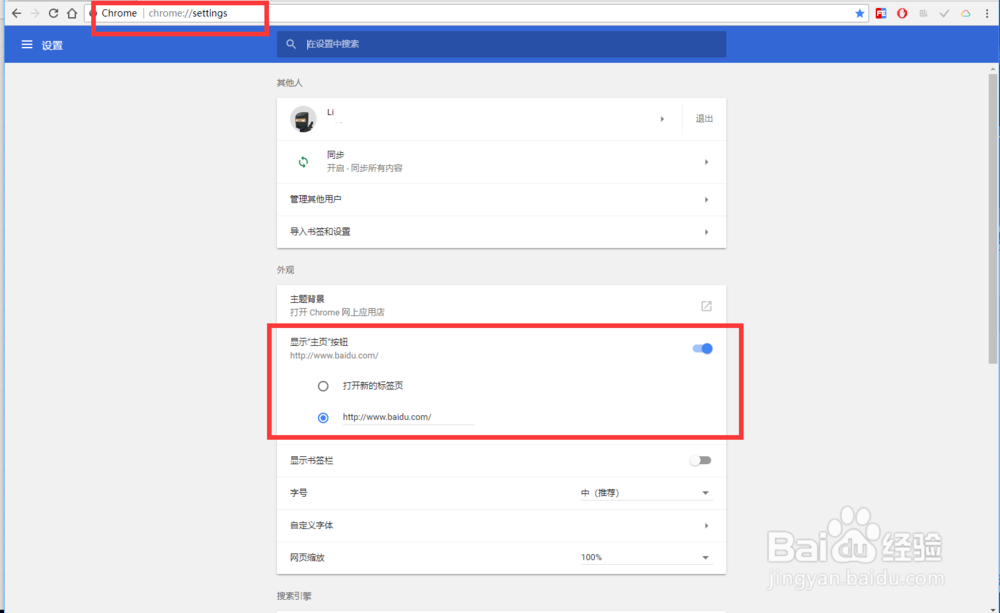
Task: Edit the home page URL text field
Action: (408, 417)
